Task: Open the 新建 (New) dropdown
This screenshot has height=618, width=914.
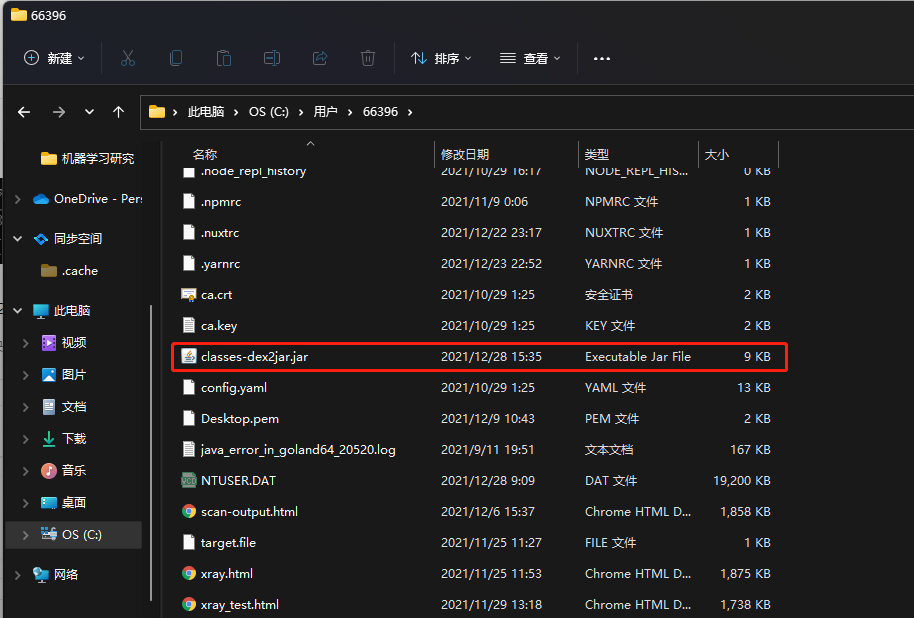Action: (x=54, y=58)
